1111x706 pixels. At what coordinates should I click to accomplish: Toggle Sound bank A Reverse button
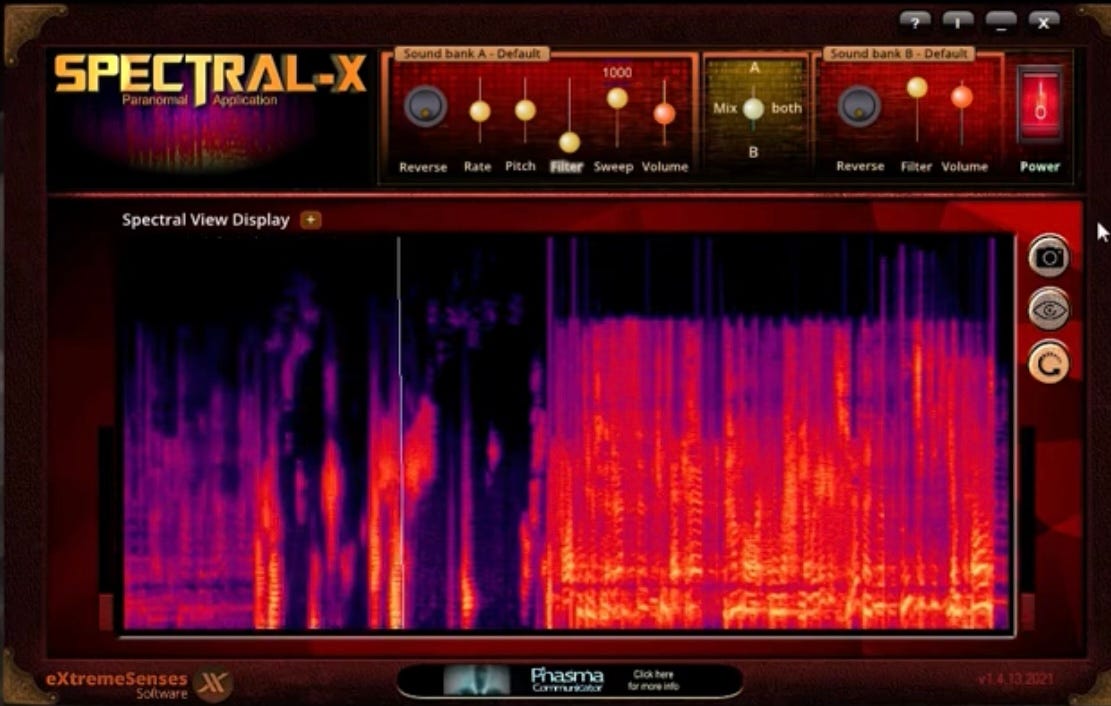tap(425, 106)
